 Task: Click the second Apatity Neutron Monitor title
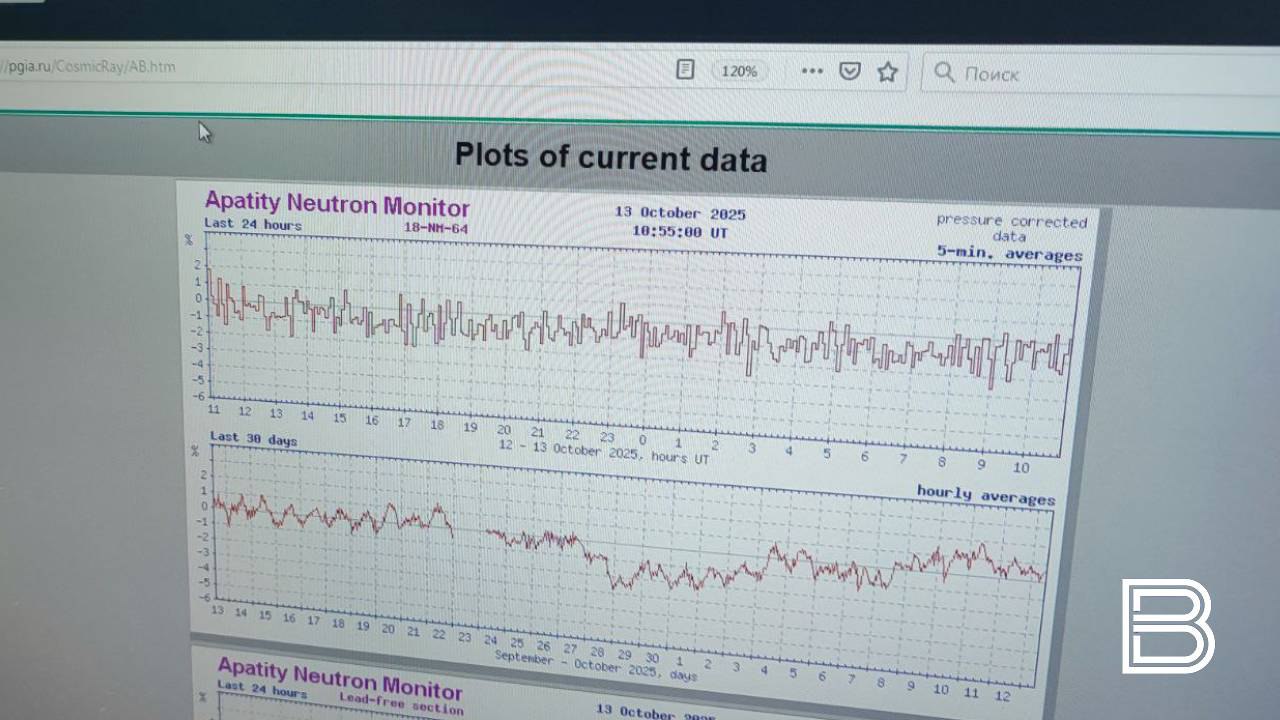(340, 678)
